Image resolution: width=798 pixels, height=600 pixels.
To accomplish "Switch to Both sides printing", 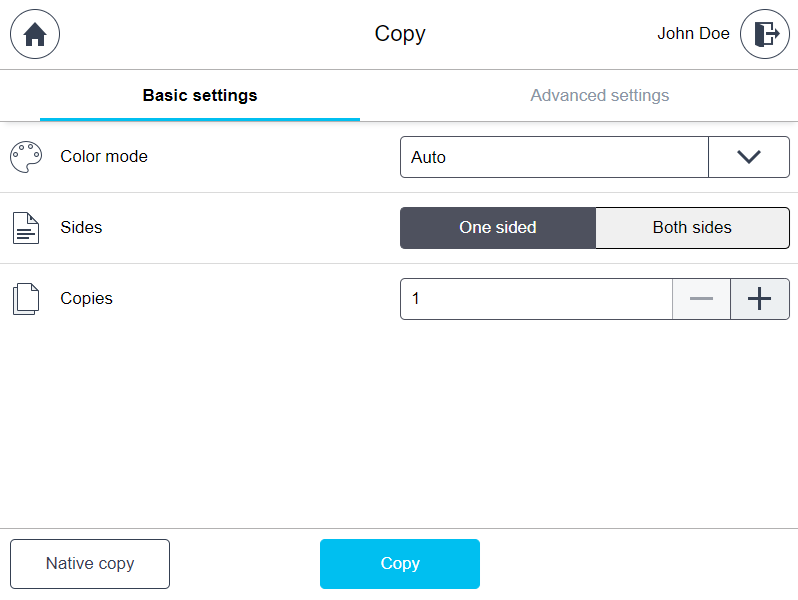I will (692, 228).
